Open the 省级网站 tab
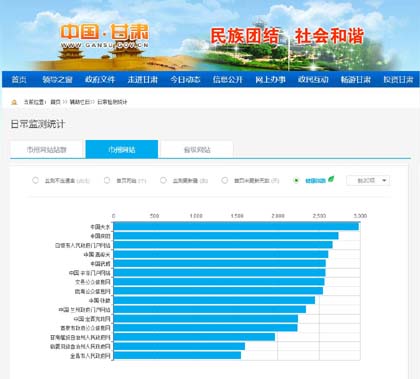The width and height of the screenshot is (420, 379). [x=197, y=150]
